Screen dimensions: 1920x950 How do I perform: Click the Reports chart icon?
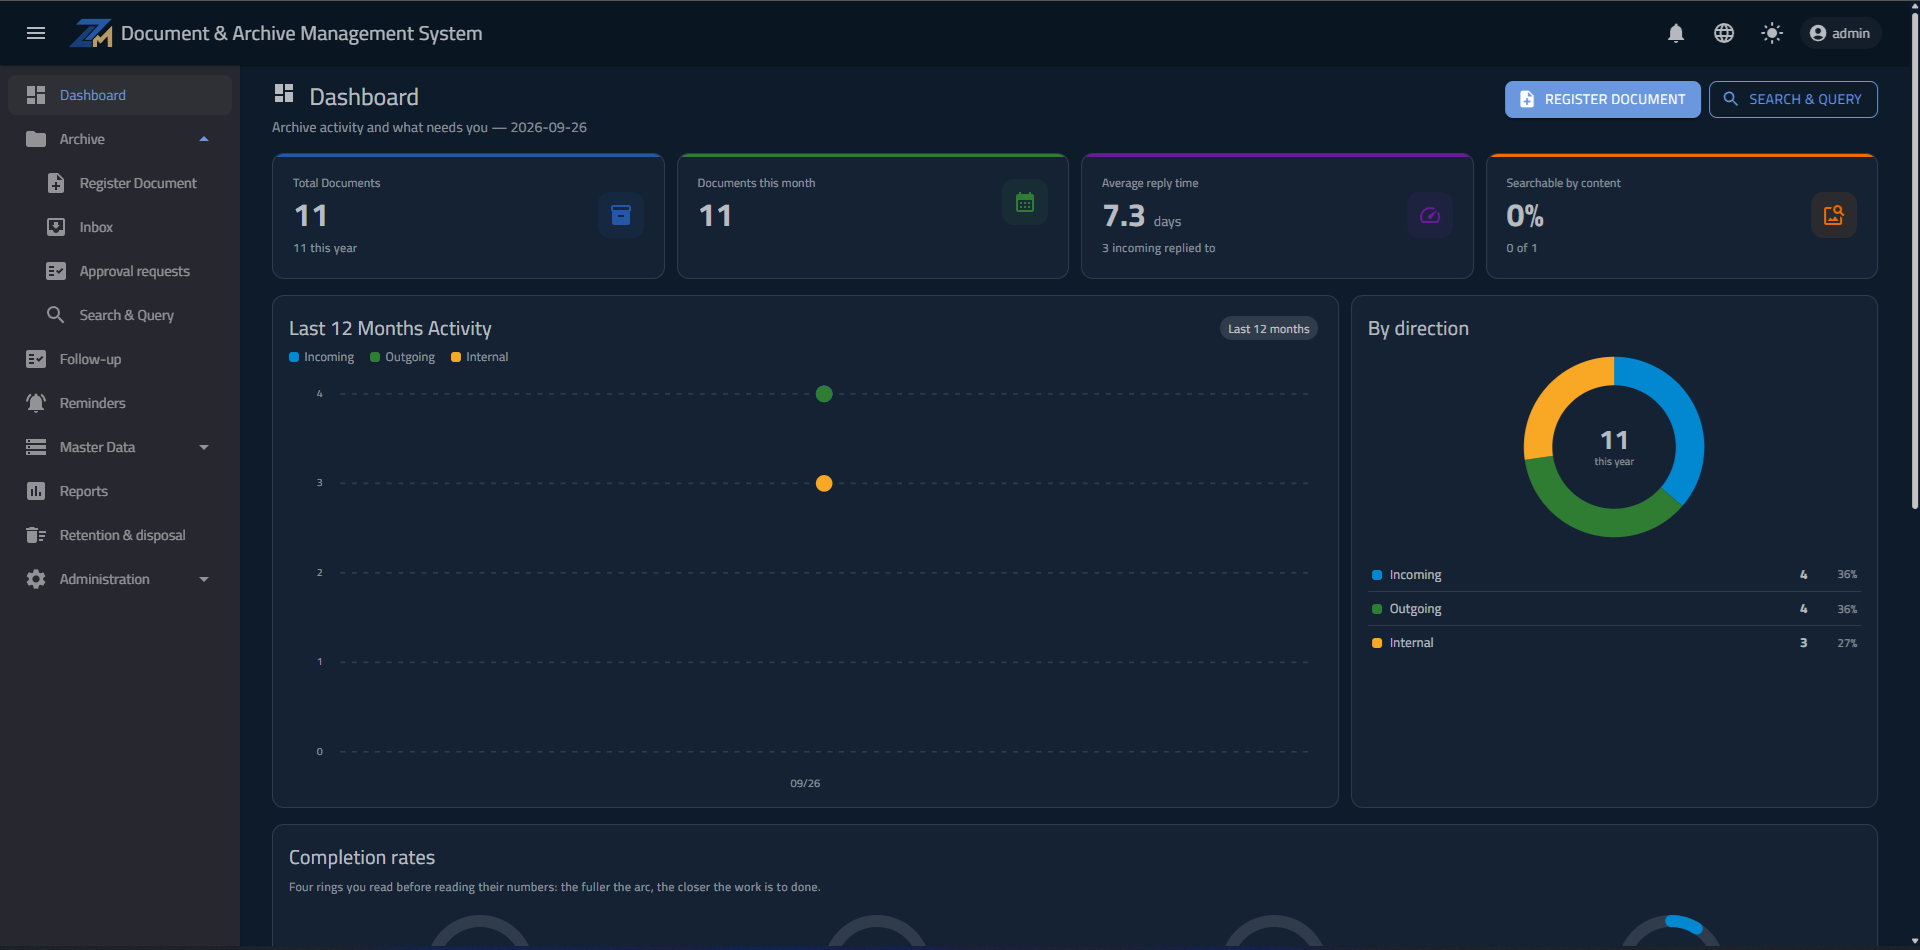pyautogui.click(x=36, y=491)
